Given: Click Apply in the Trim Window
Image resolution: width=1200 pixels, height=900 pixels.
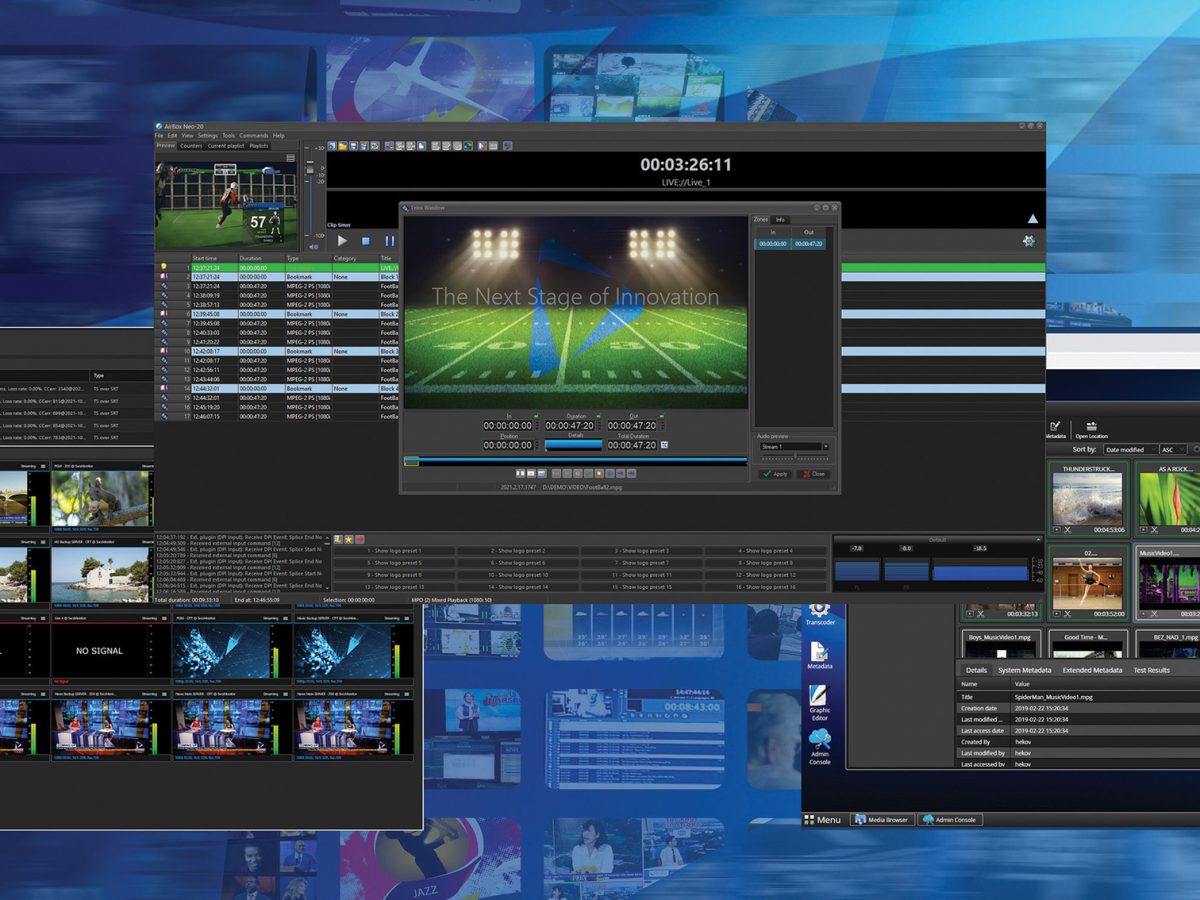Looking at the screenshot, I should (x=776, y=474).
